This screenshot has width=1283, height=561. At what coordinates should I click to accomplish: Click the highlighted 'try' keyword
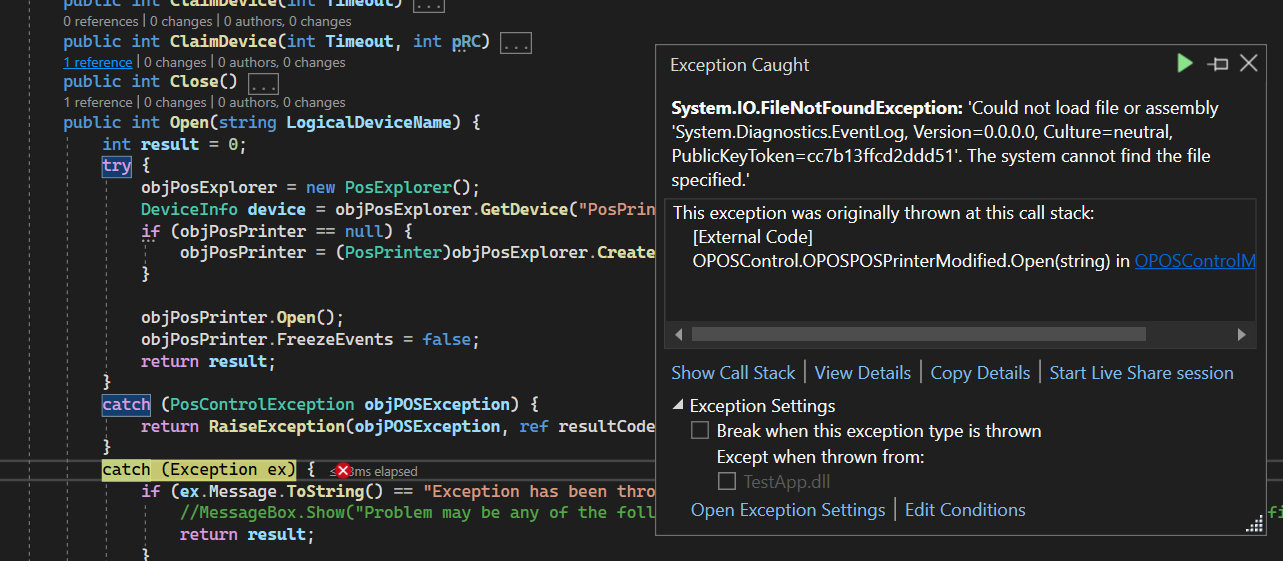[x=116, y=165]
